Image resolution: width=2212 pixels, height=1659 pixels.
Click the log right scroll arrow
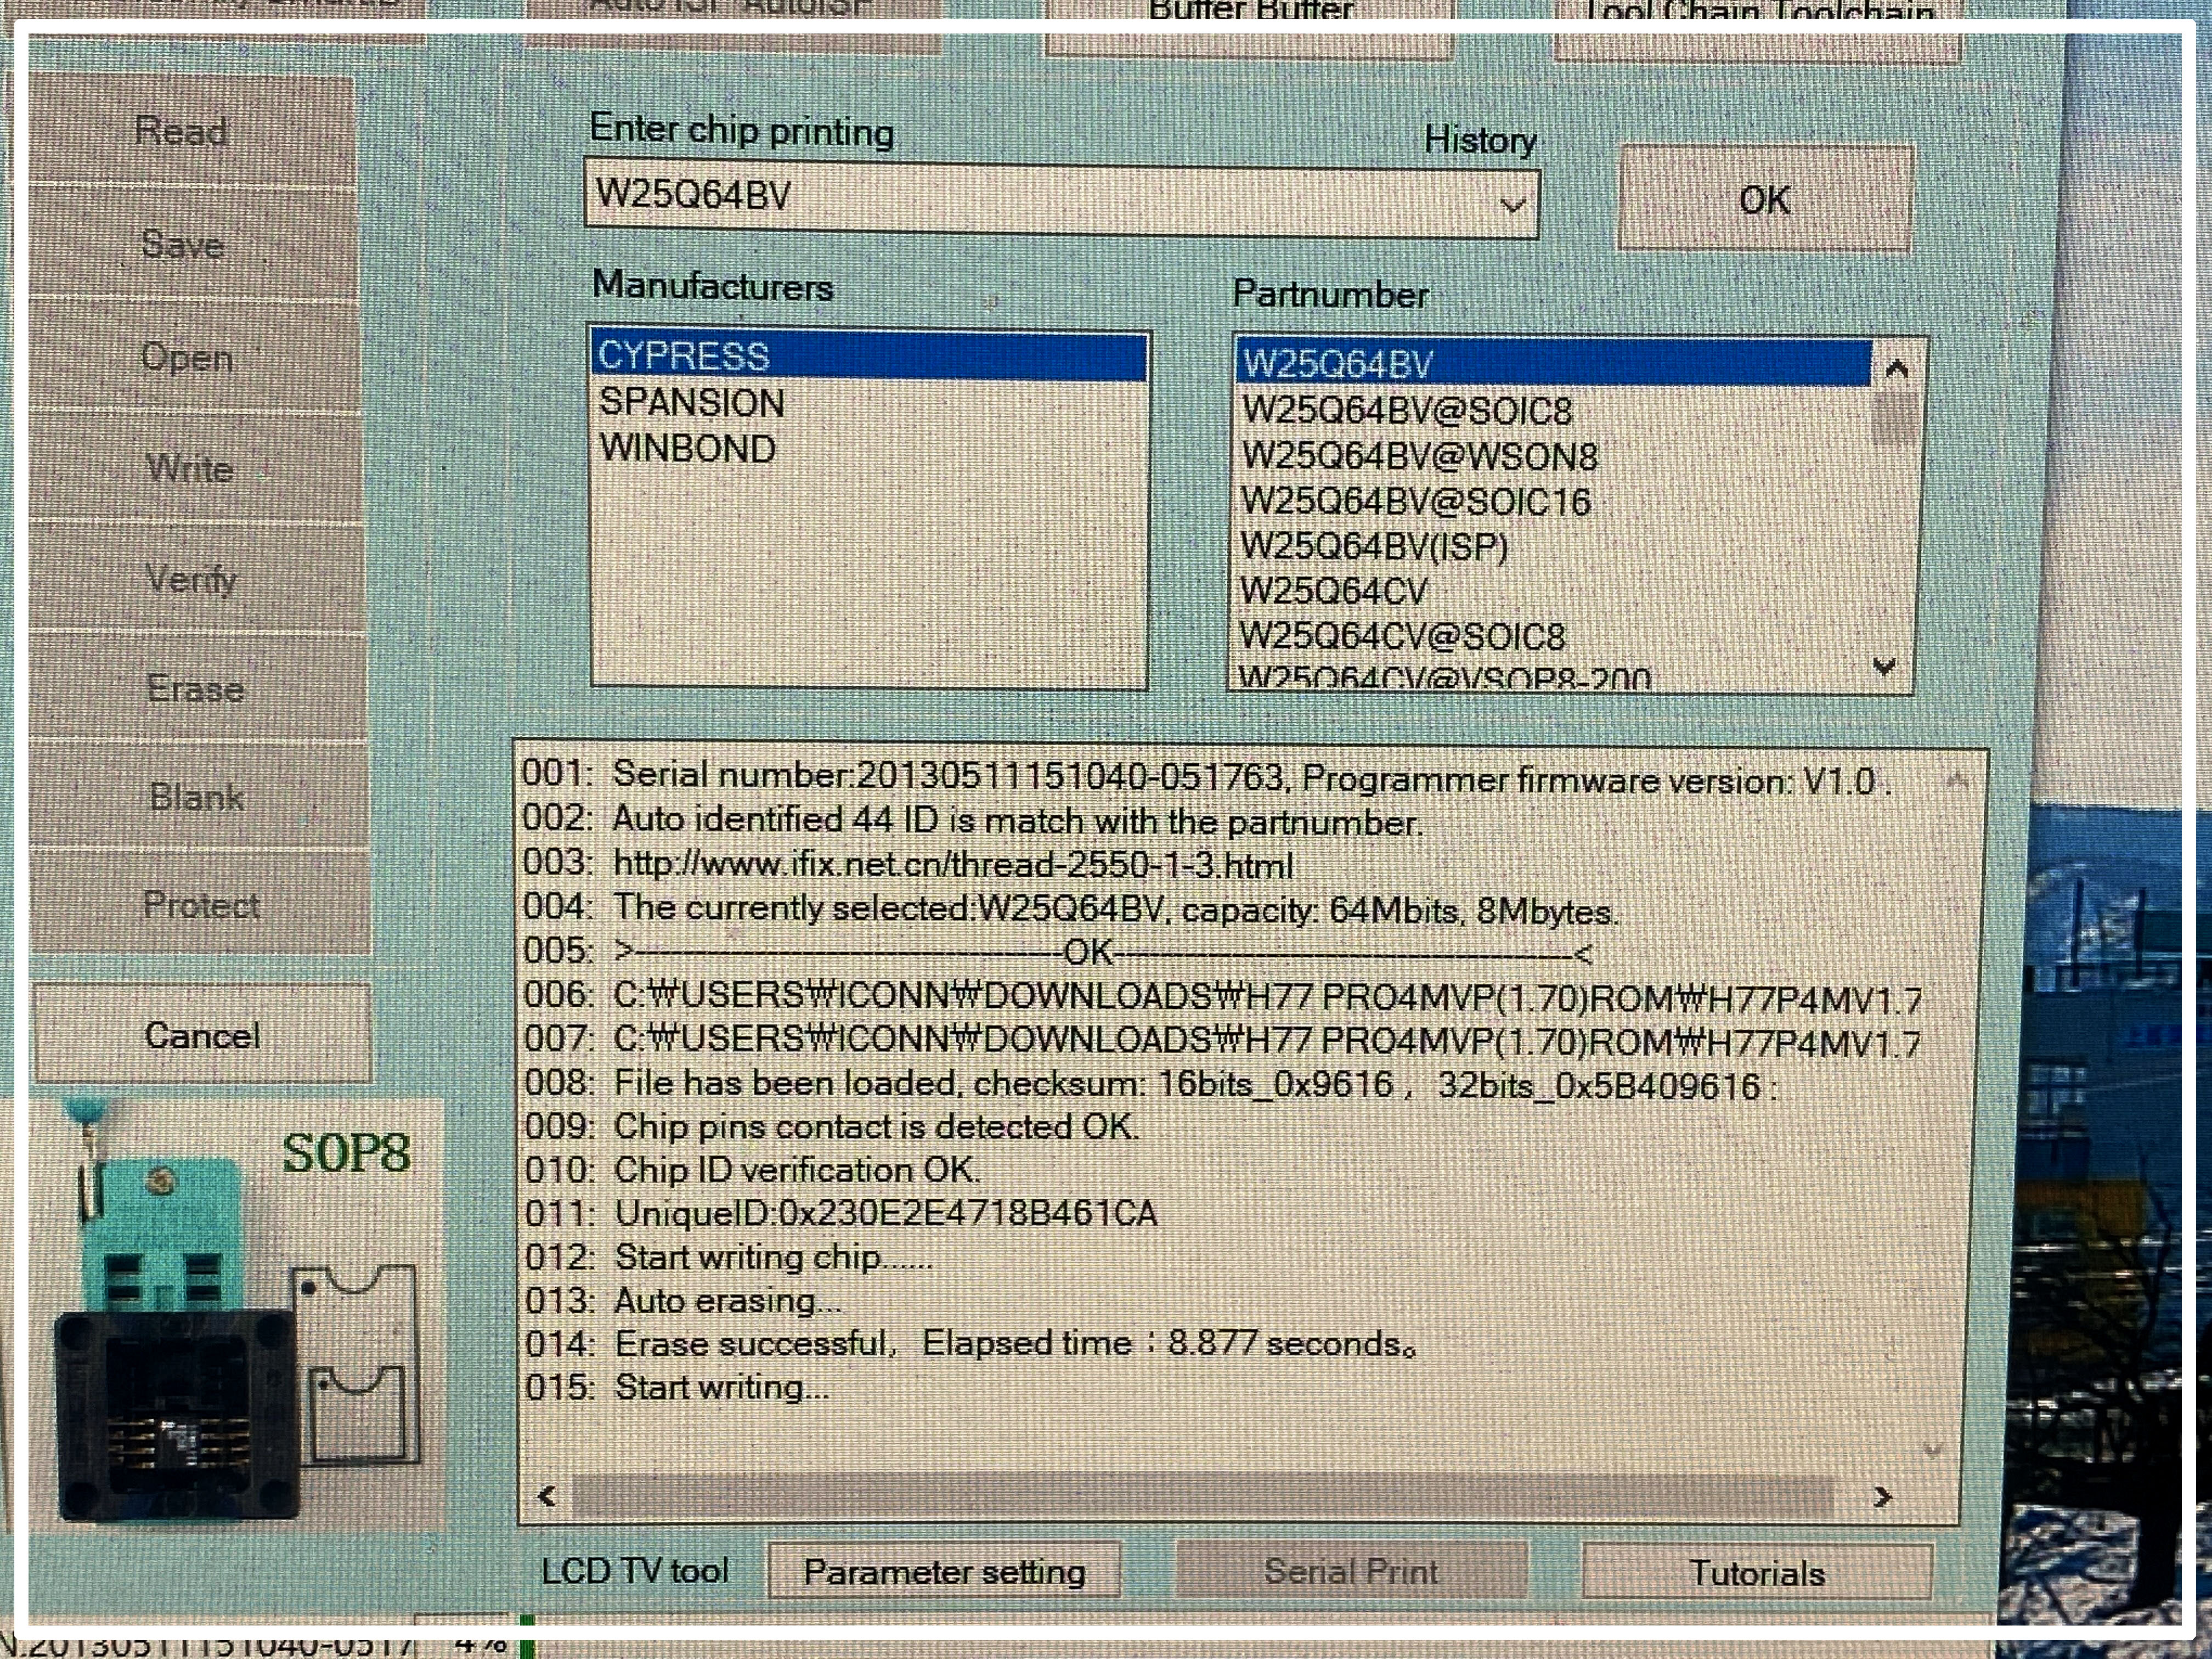pyautogui.click(x=1882, y=1496)
